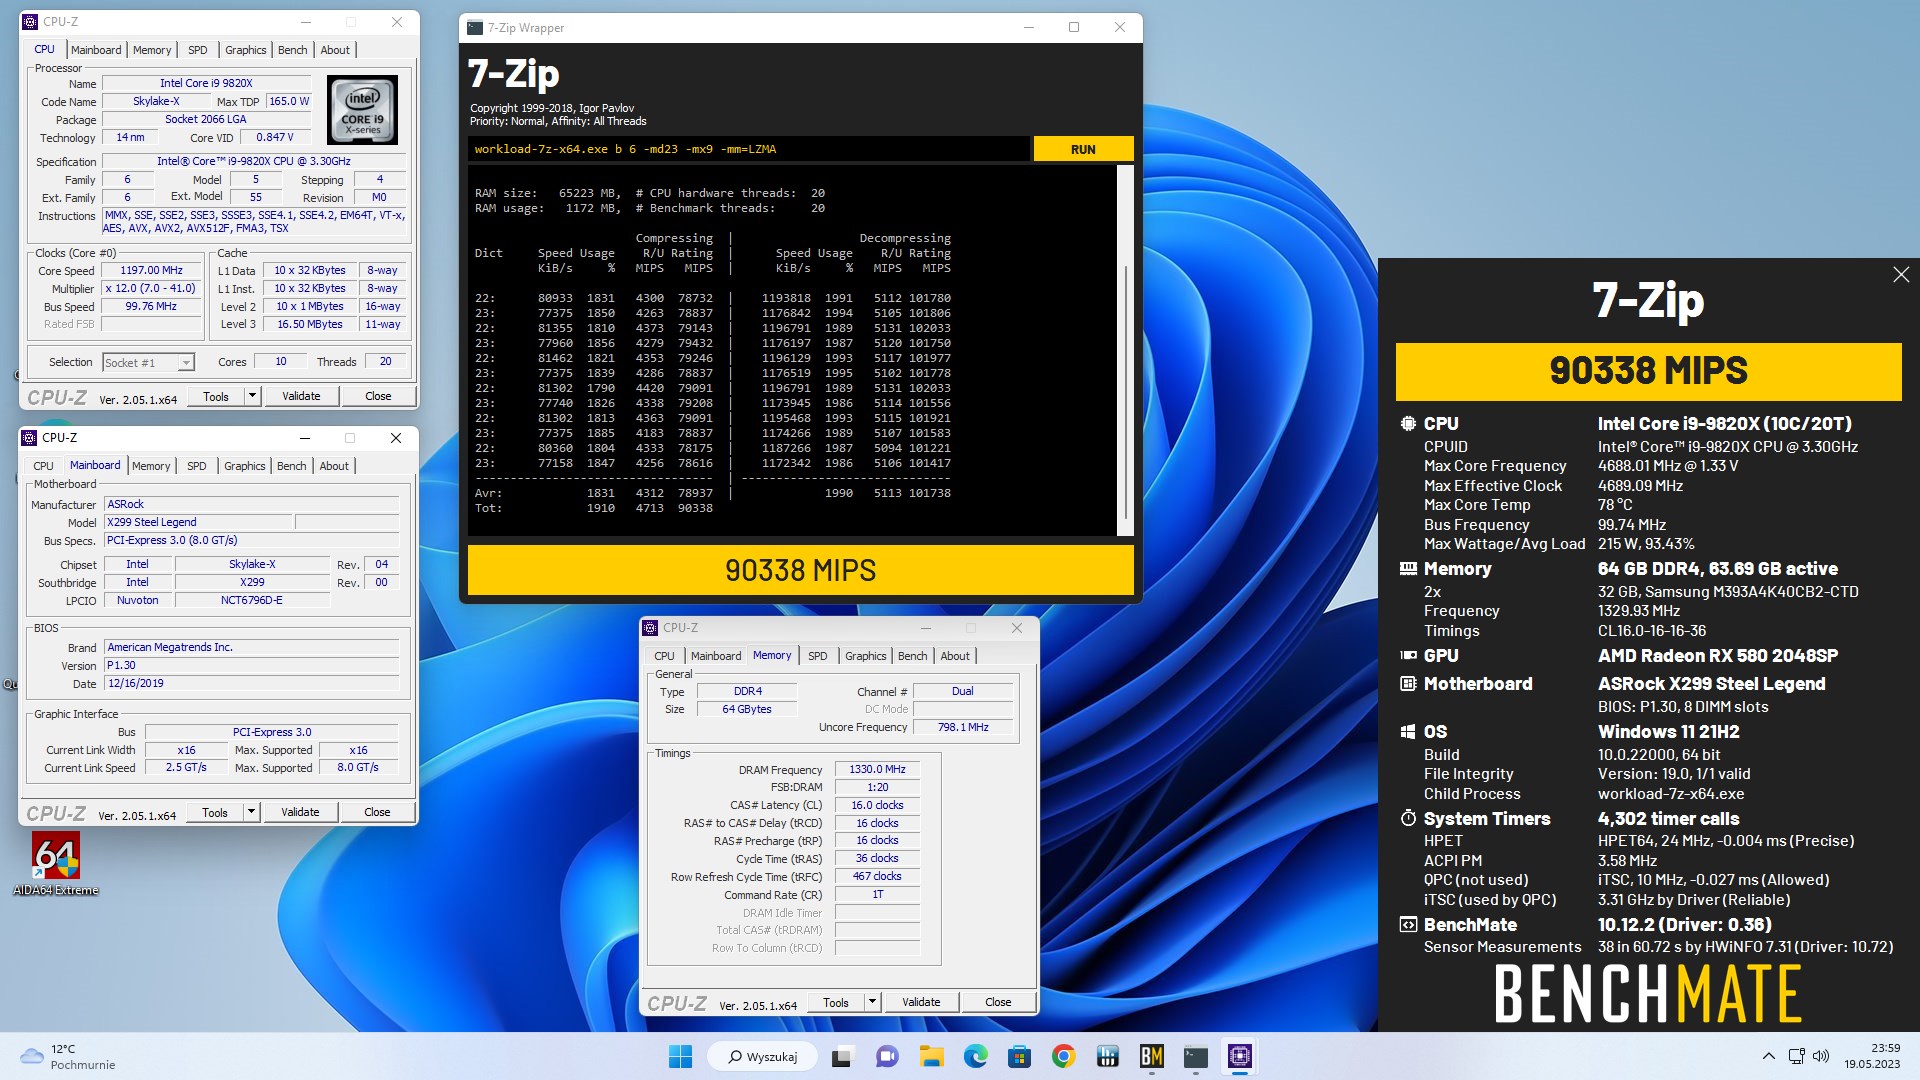Open the weather widget showing 12°C

[x=68, y=1056]
